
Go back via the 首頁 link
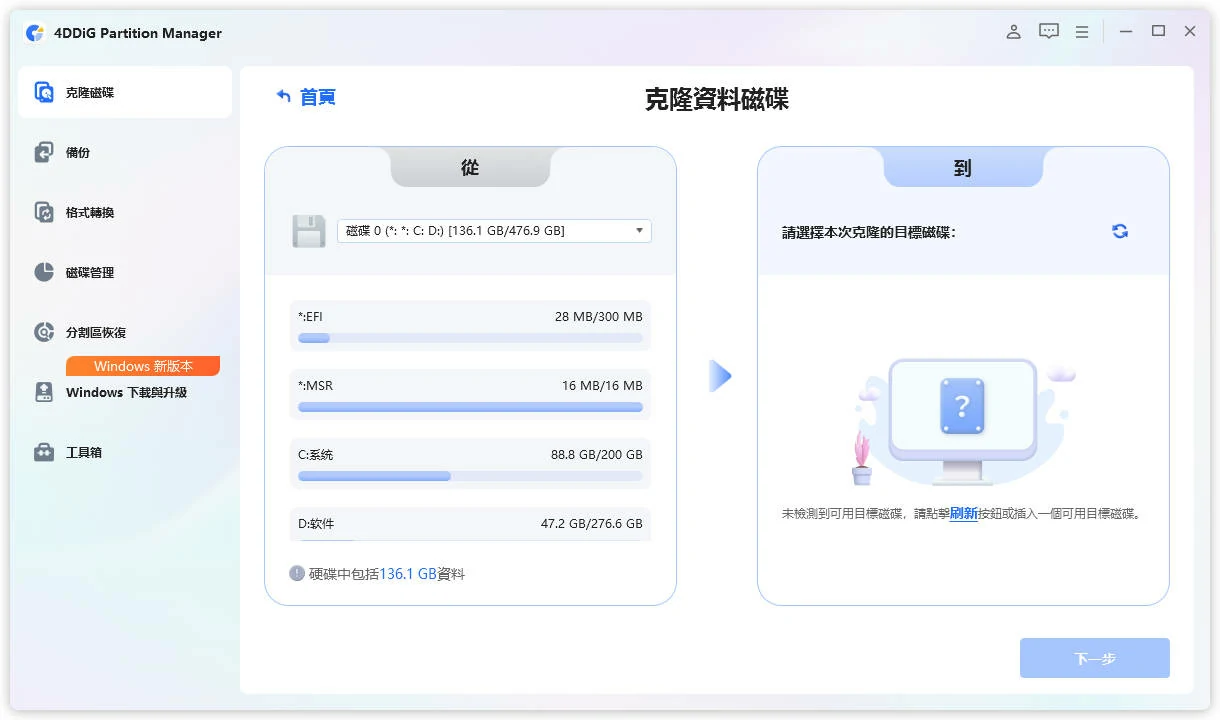coord(318,97)
